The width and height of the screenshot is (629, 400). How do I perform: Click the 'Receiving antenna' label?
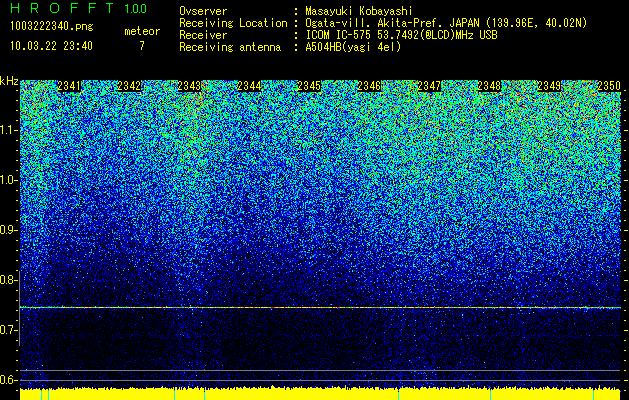(230, 47)
